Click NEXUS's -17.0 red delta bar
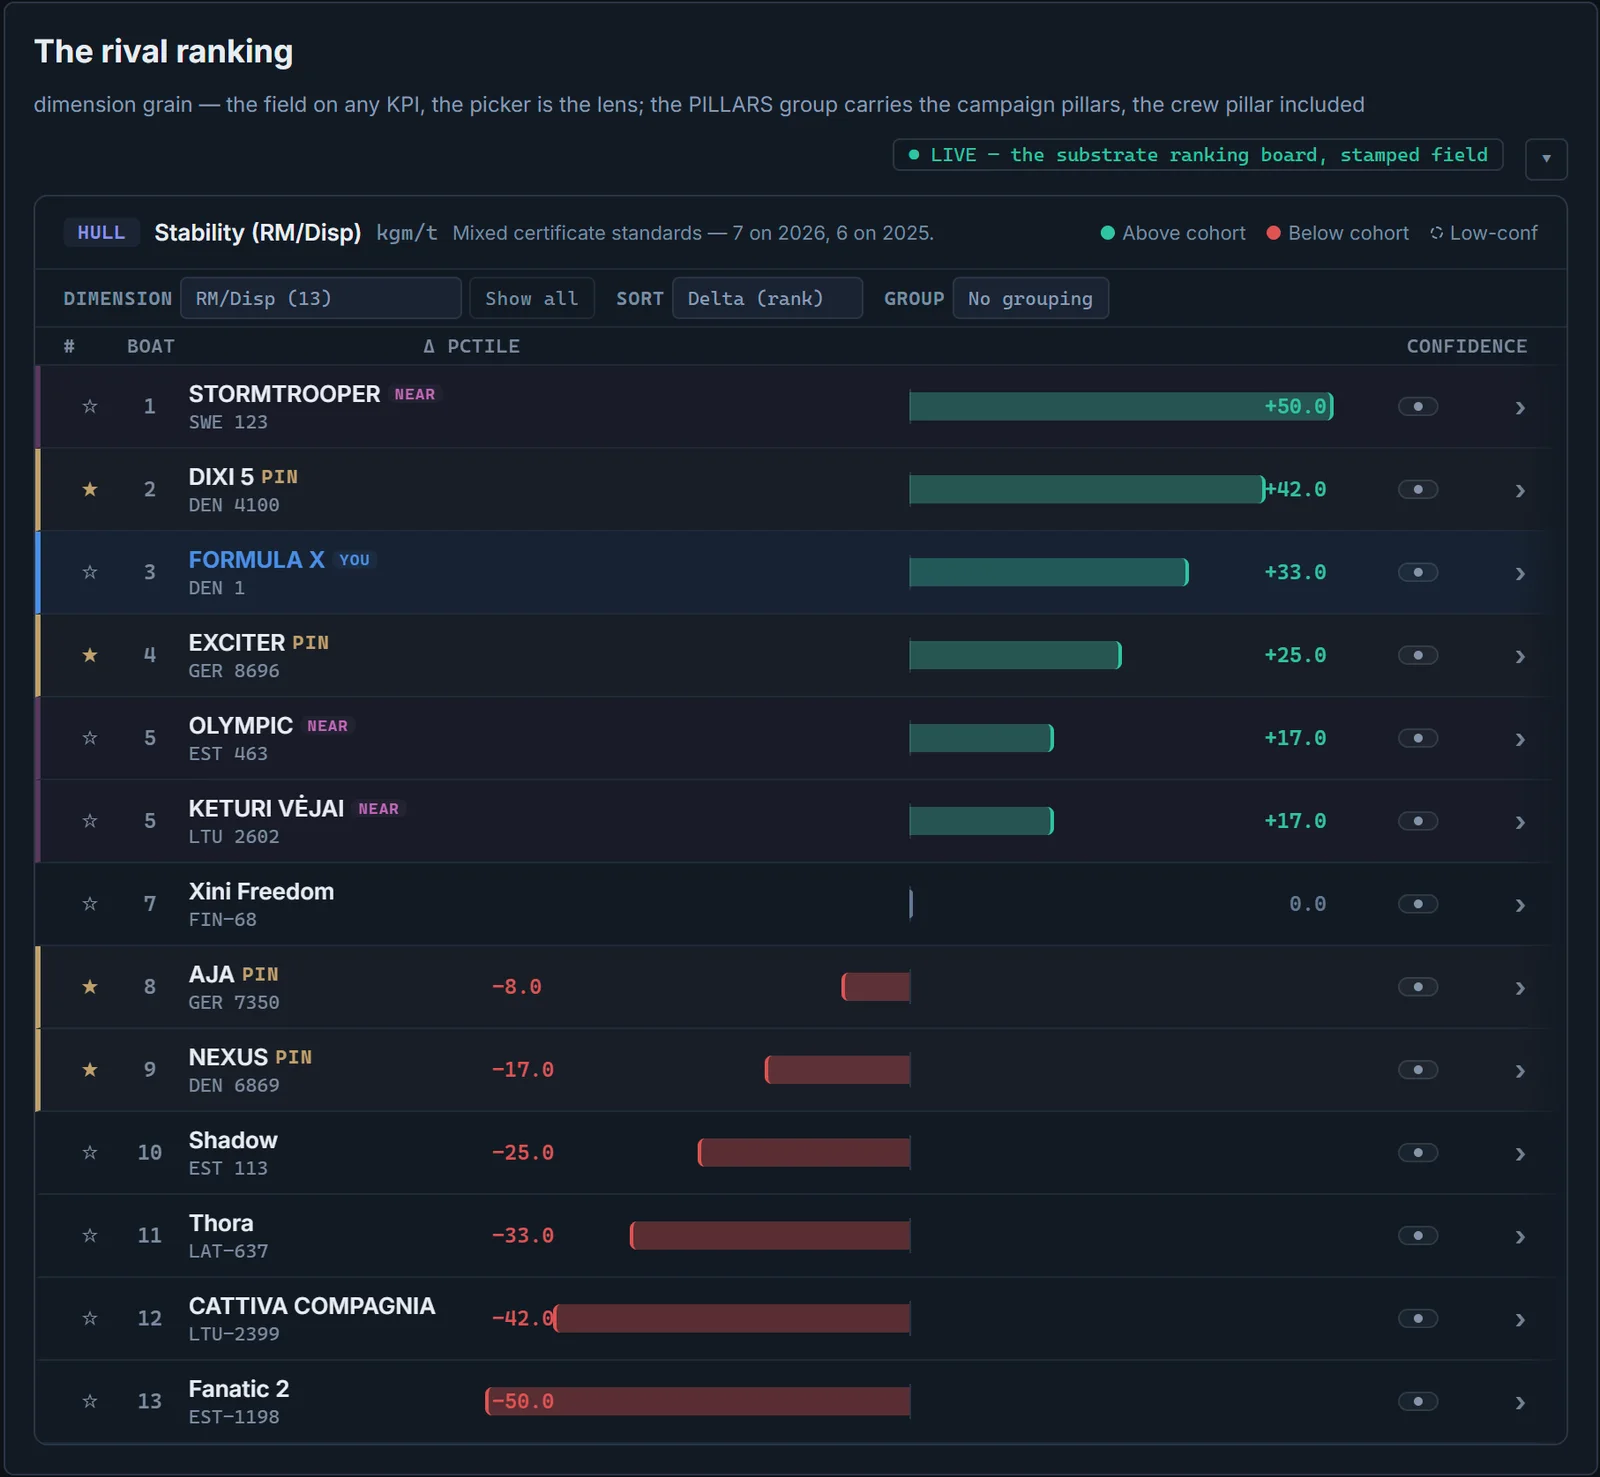The width and height of the screenshot is (1600, 1477). pyautogui.click(x=838, y=1070)
